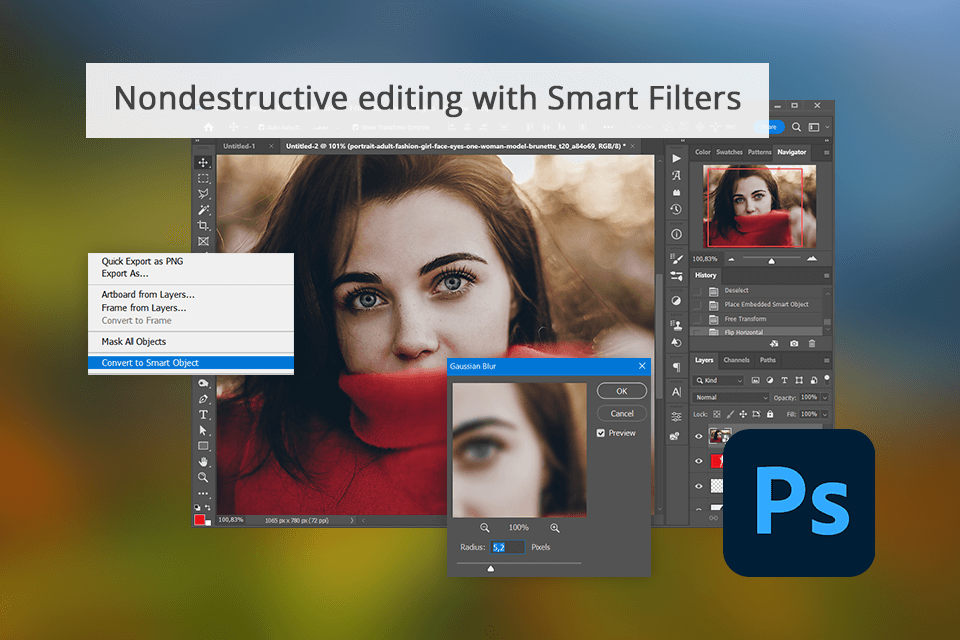
Task: Click the Gaussian Blur radius slider handle
Action: (490, 568)
